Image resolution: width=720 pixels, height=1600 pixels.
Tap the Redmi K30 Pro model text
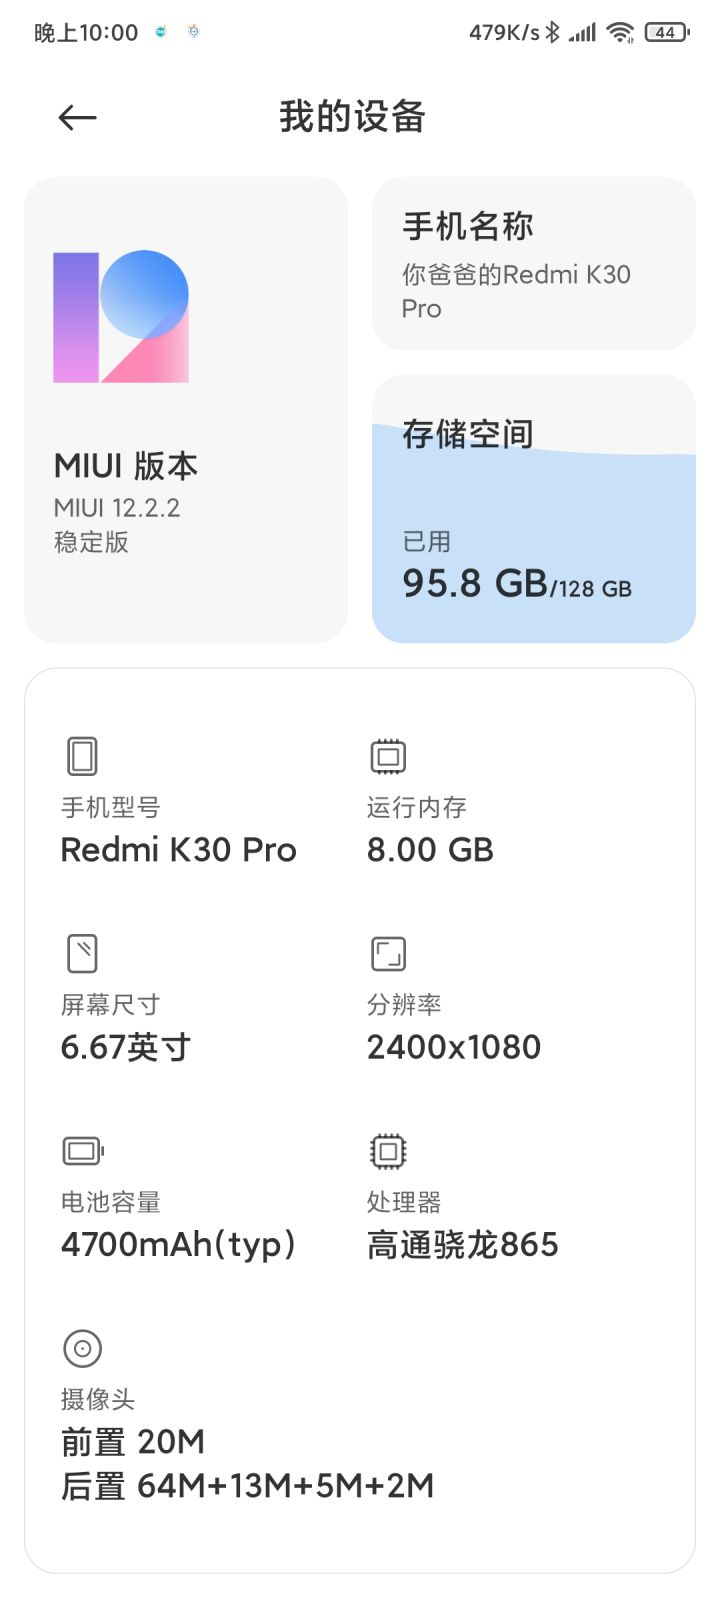(179, 850)
